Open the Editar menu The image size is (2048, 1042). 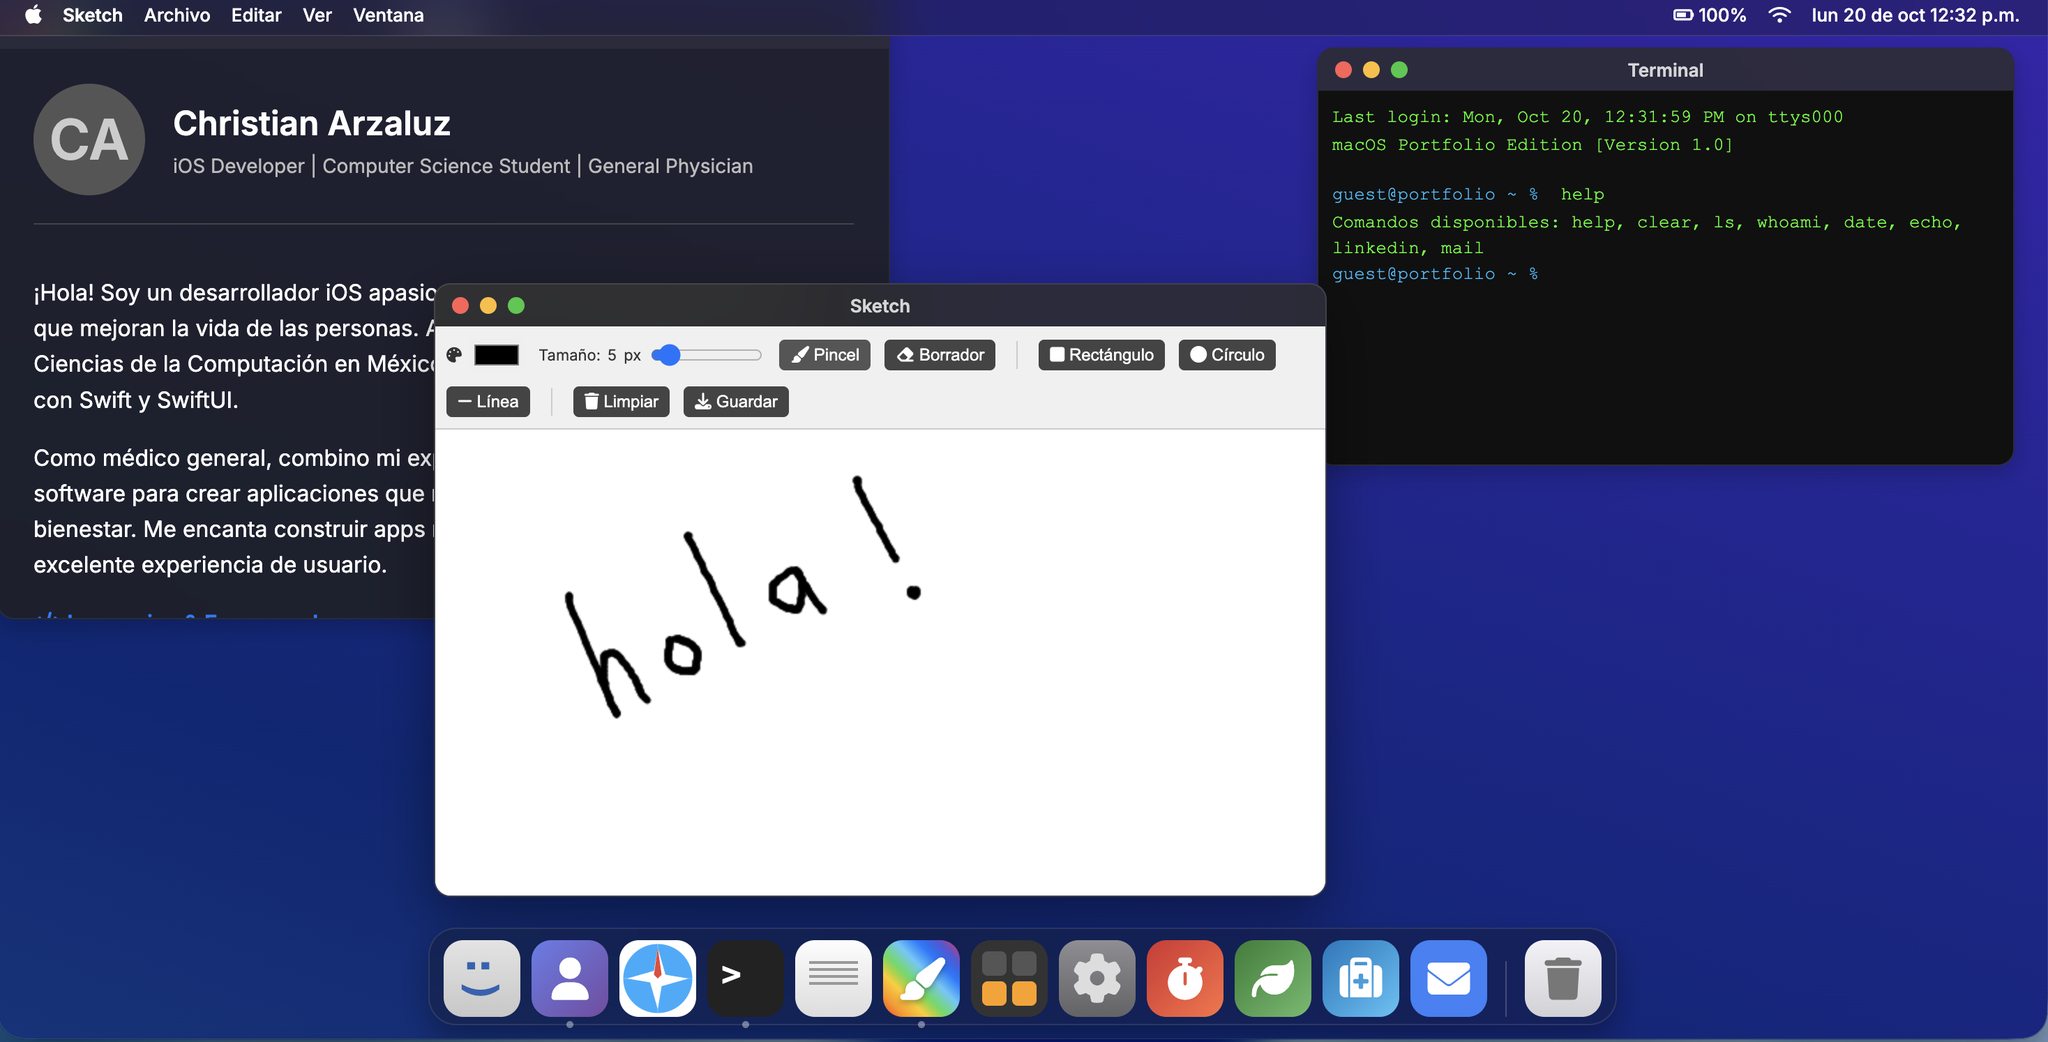coord(256,15)
